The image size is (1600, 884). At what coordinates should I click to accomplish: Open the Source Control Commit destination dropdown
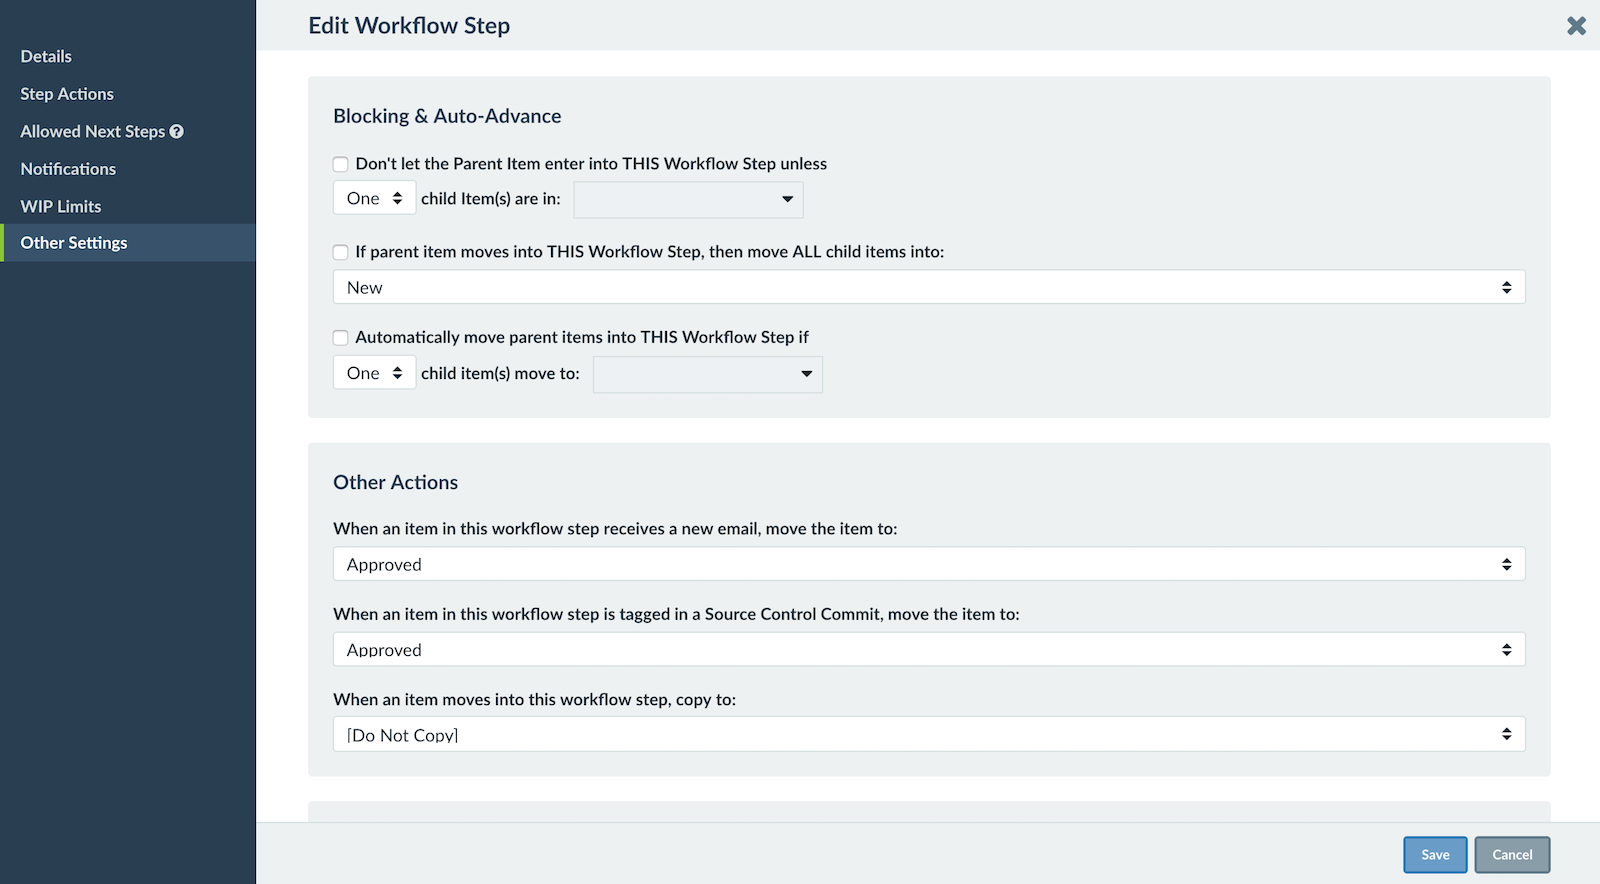point(928,649)
